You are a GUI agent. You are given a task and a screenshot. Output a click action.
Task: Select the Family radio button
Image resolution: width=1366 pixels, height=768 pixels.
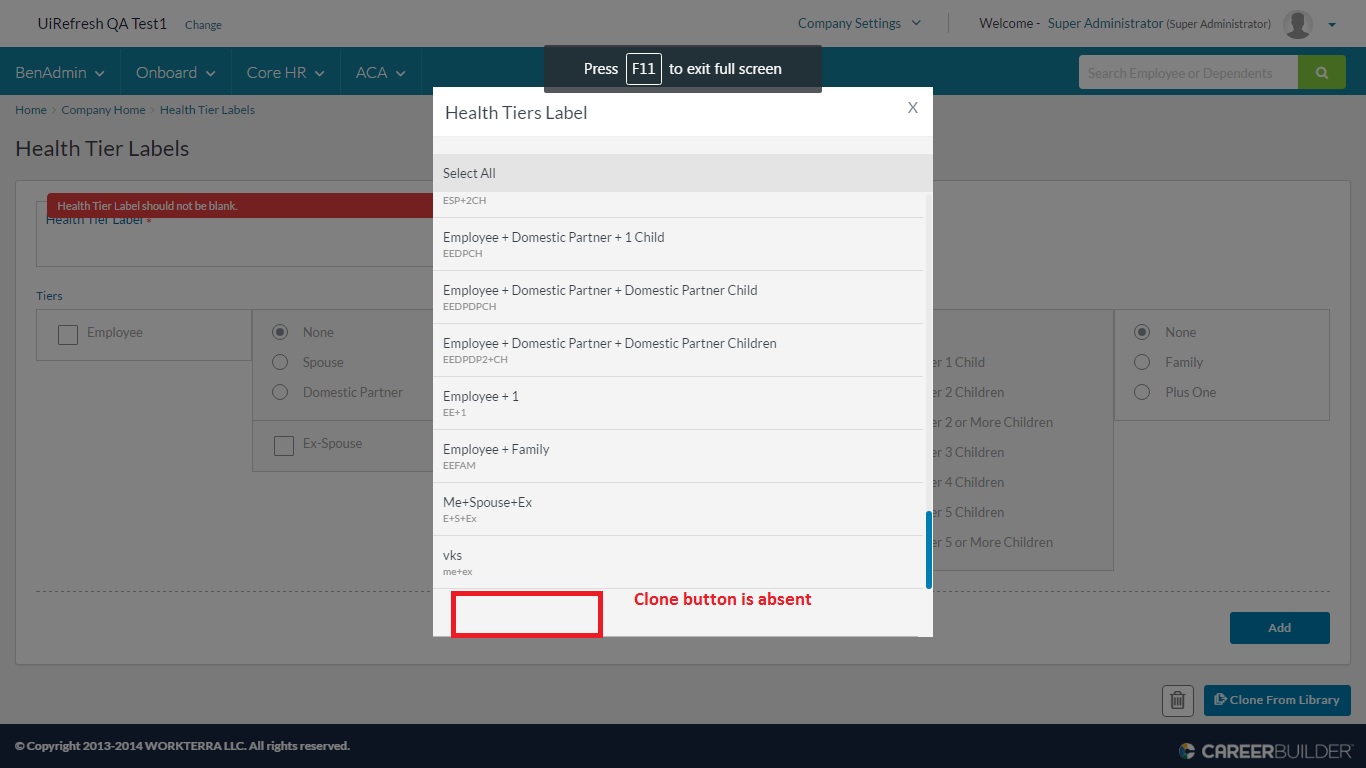[1142, 362]
